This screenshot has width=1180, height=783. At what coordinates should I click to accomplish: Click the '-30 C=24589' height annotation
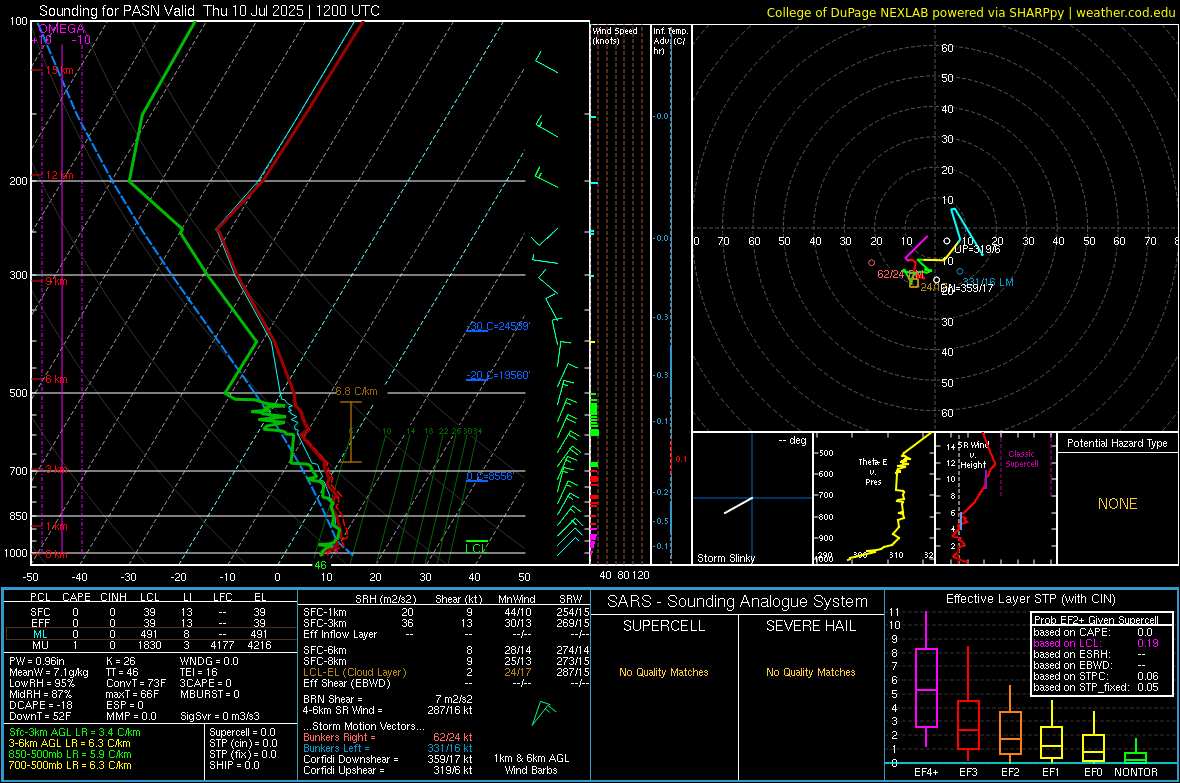498,326
